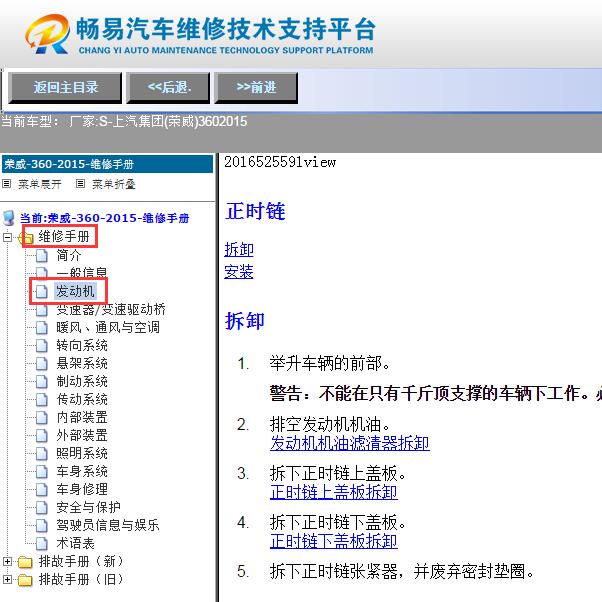
Task: Click the Chang Yi platform logo icon
Action: coord(48,34)
